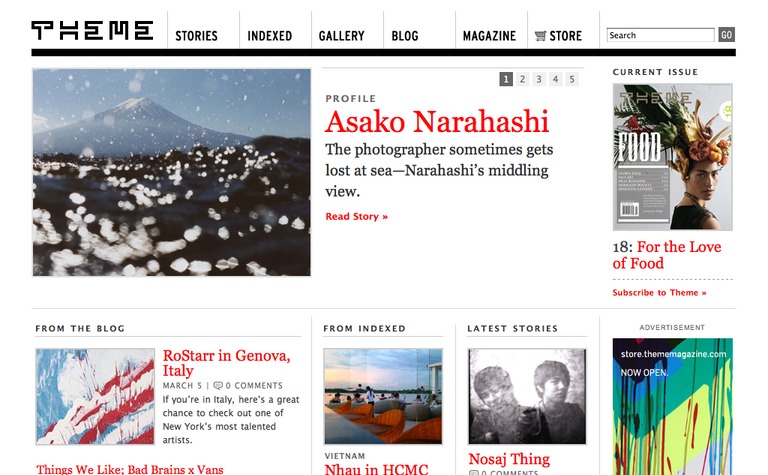768x475 pixels.
Task: Jump to featured slide 5
Action: (x=572, y=79)
